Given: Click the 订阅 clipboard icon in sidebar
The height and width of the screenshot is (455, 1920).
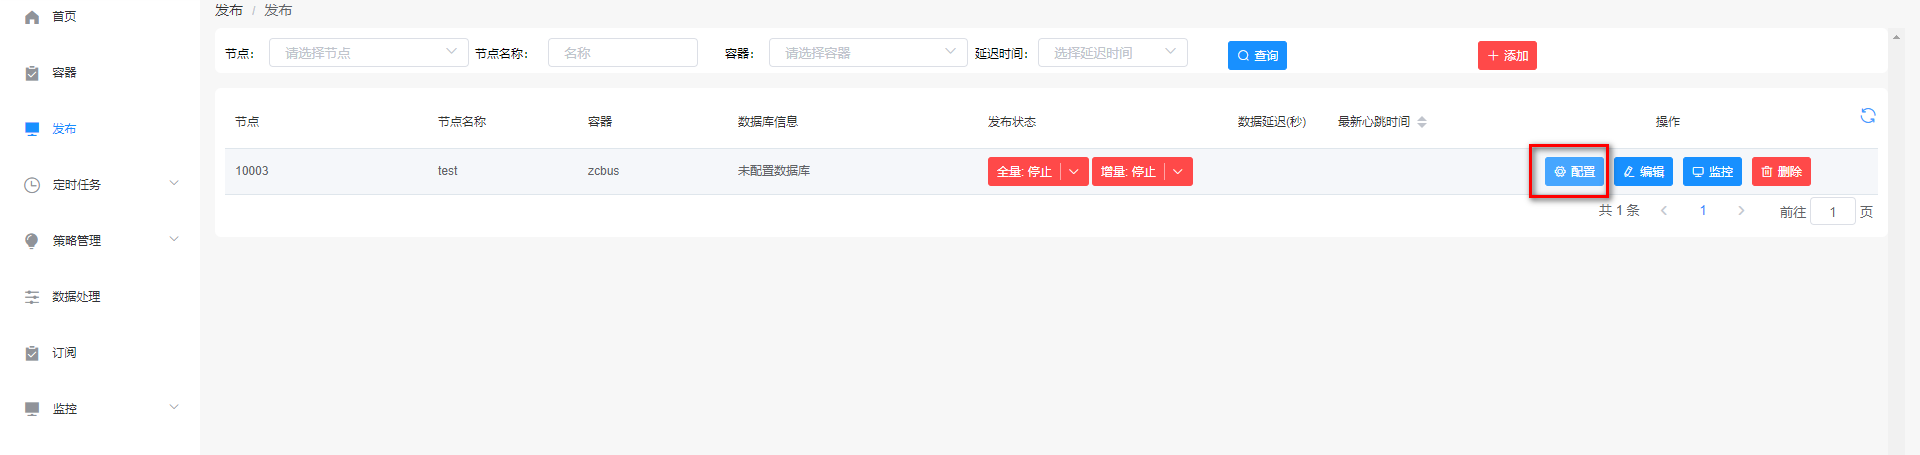Looking at the screenshot, I should point(32,353).
